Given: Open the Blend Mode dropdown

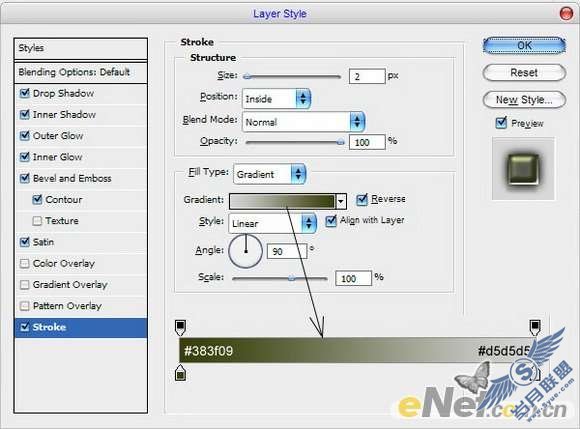Looking at the screenshot, I should pyautogui.click(x=304, y=122).
